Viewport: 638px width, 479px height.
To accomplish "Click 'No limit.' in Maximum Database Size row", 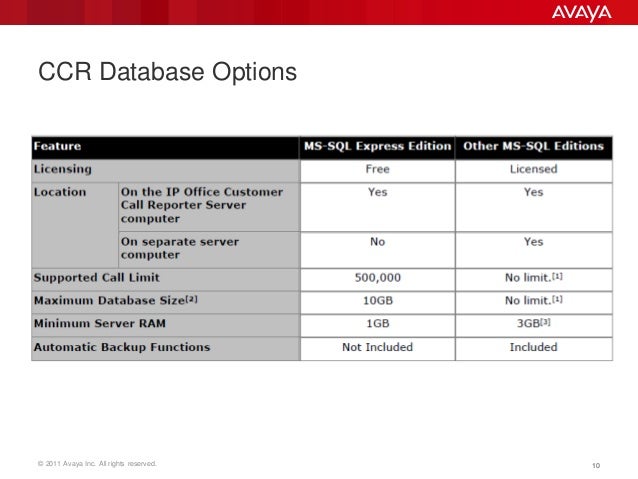I will pyautogui.click(x=533, y=300).
